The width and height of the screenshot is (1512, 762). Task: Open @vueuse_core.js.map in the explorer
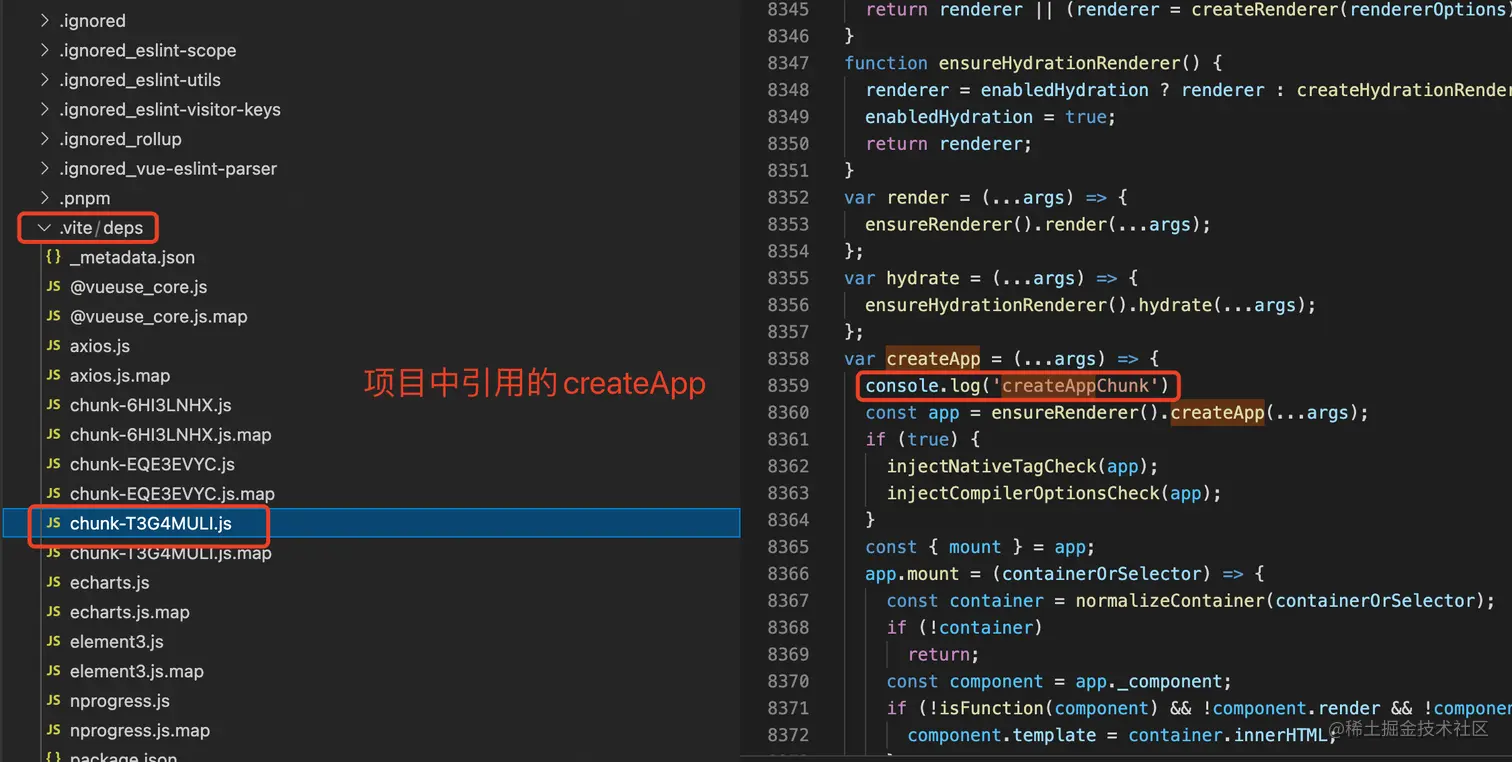tap(158, 316)
